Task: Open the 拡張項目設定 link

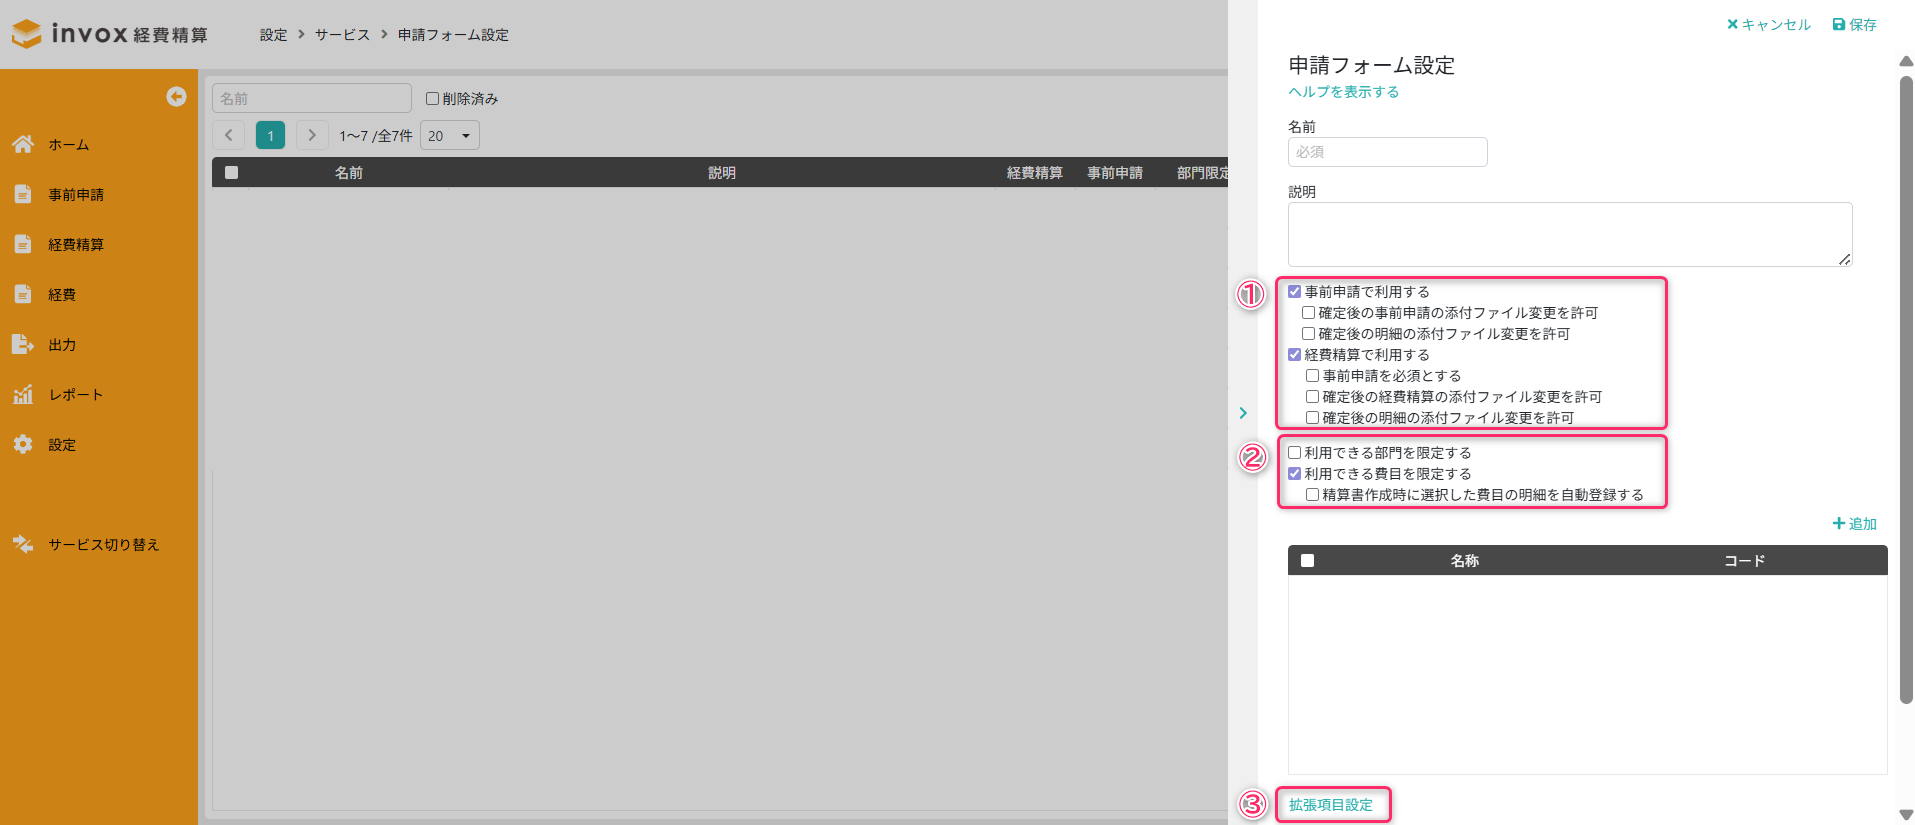Action: point(1330,805)
